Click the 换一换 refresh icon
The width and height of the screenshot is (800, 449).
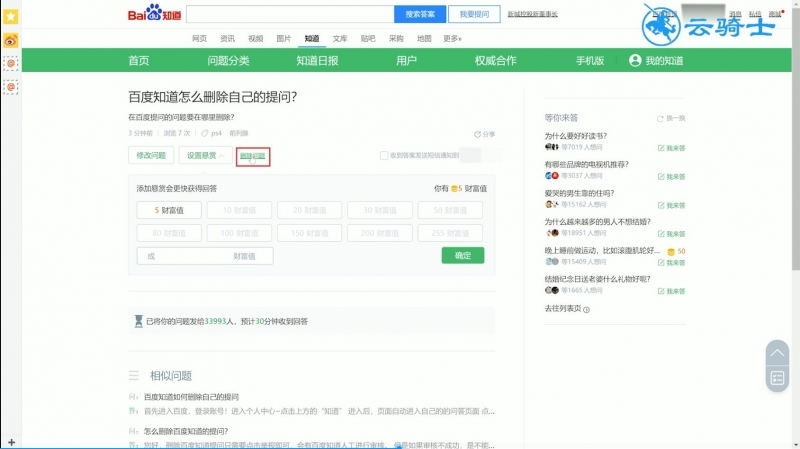coord(660,118)
